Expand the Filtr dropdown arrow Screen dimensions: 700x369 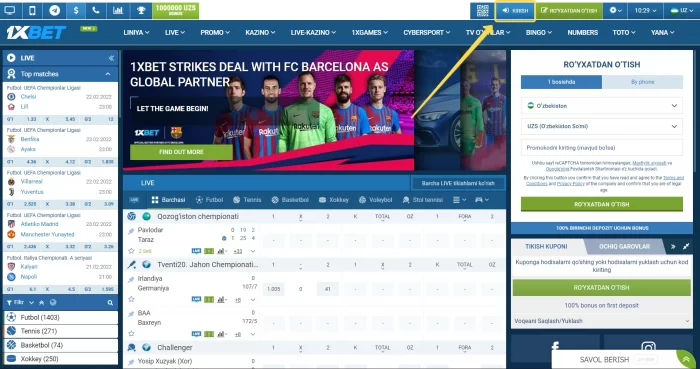tap(31, 303)
